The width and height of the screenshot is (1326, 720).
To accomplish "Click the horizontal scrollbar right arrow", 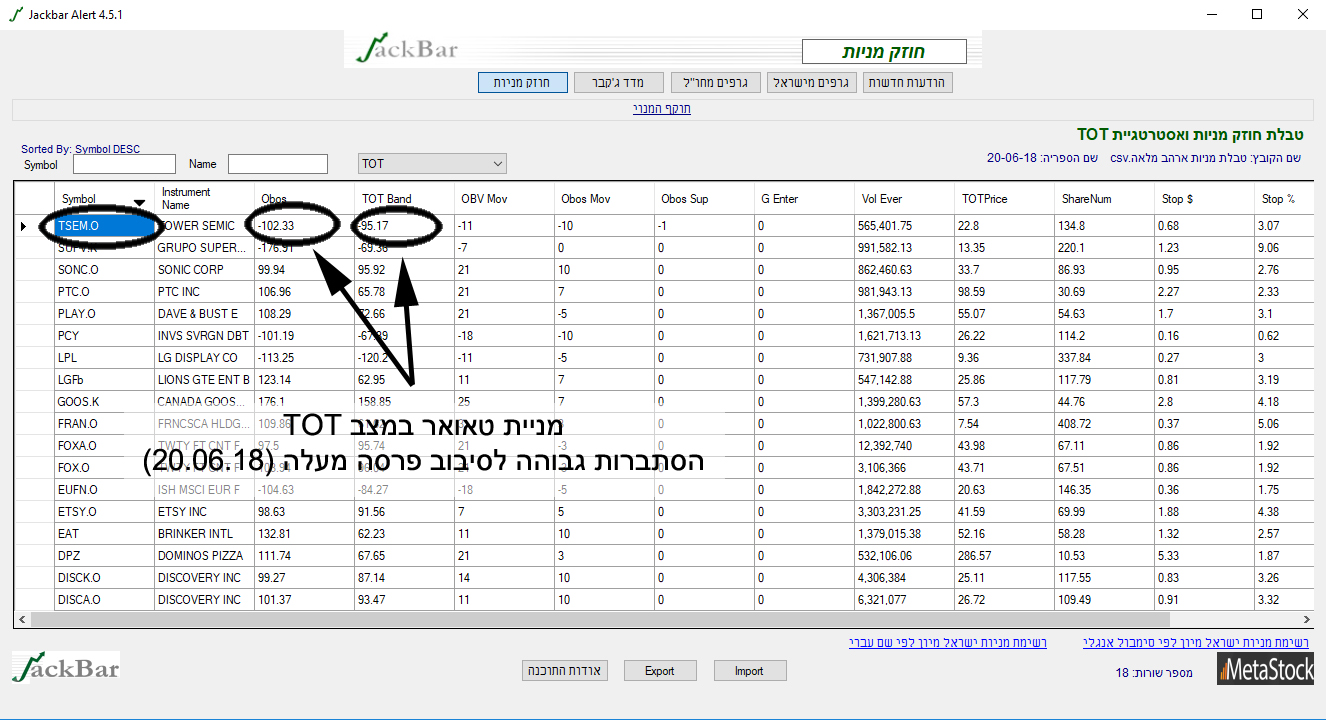I will [1304, 620].
